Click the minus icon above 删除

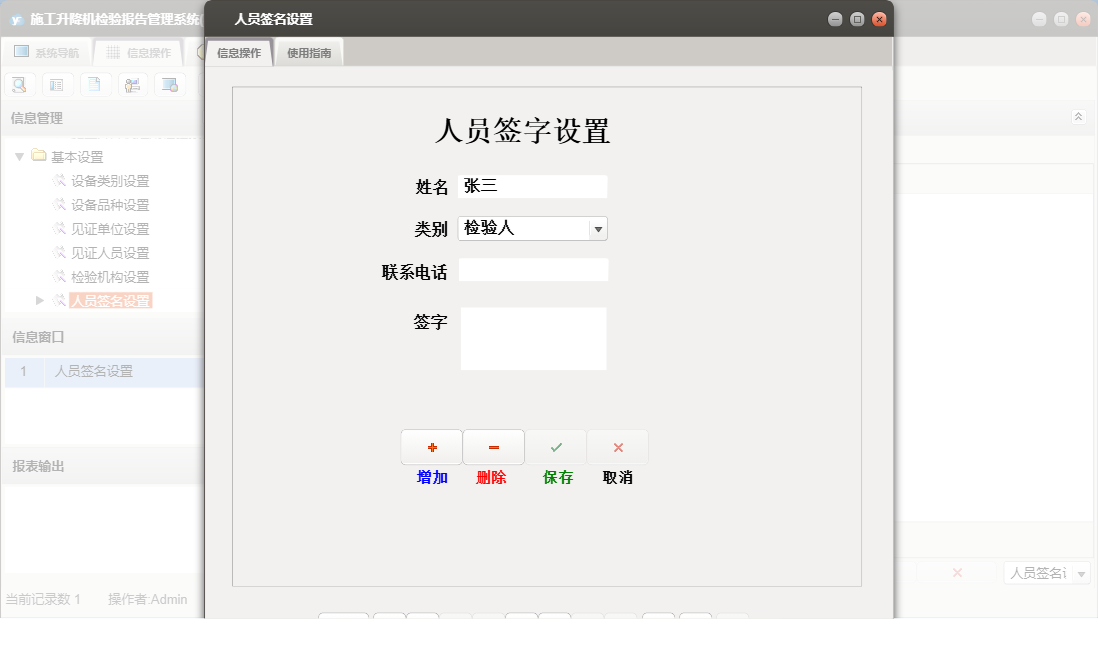click(493, 446)
